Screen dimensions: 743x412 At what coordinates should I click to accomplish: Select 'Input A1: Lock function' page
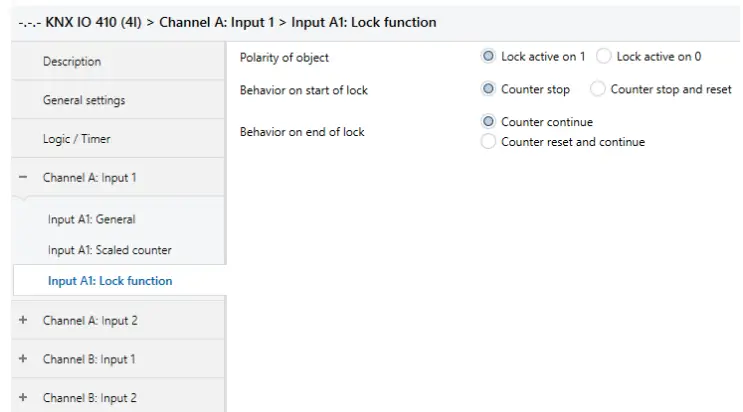coord(110,281)
